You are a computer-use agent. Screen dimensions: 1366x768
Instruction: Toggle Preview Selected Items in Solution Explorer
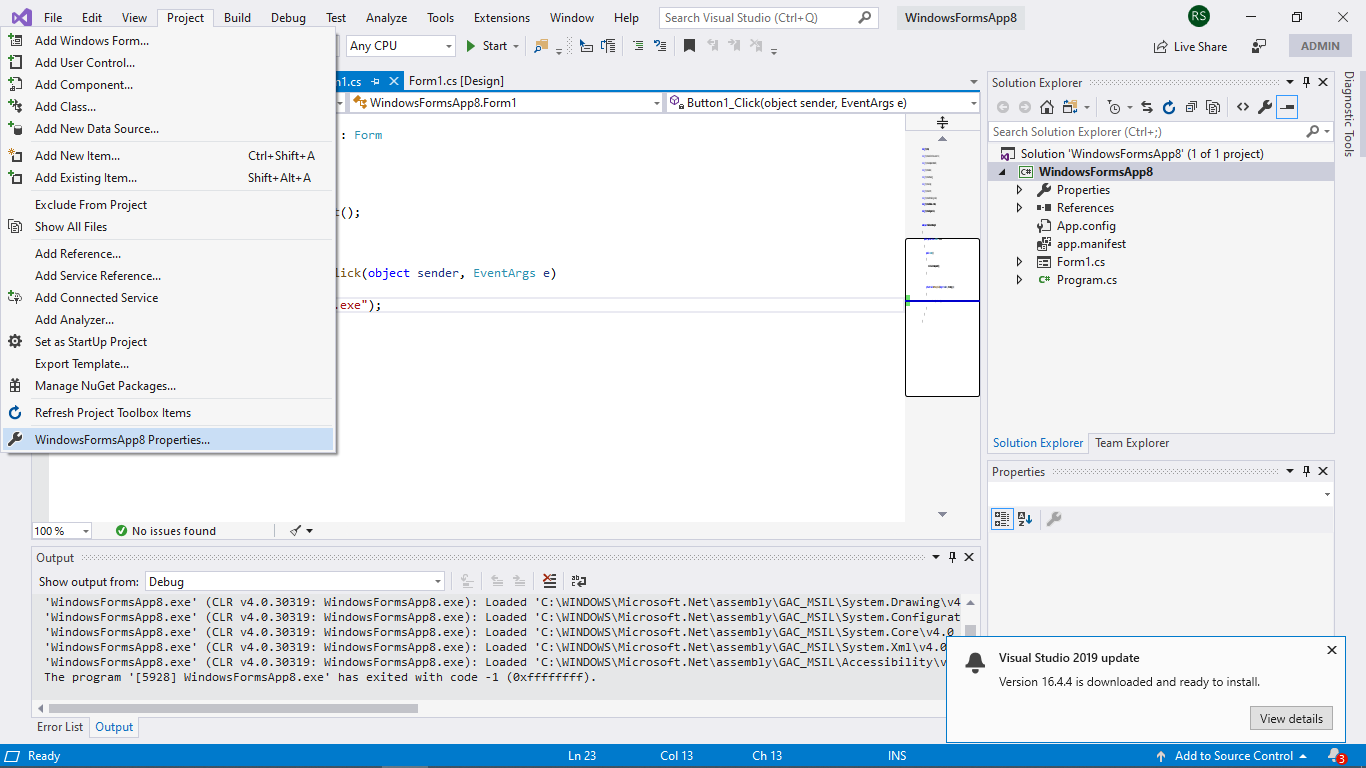[x=1287, y=107]
